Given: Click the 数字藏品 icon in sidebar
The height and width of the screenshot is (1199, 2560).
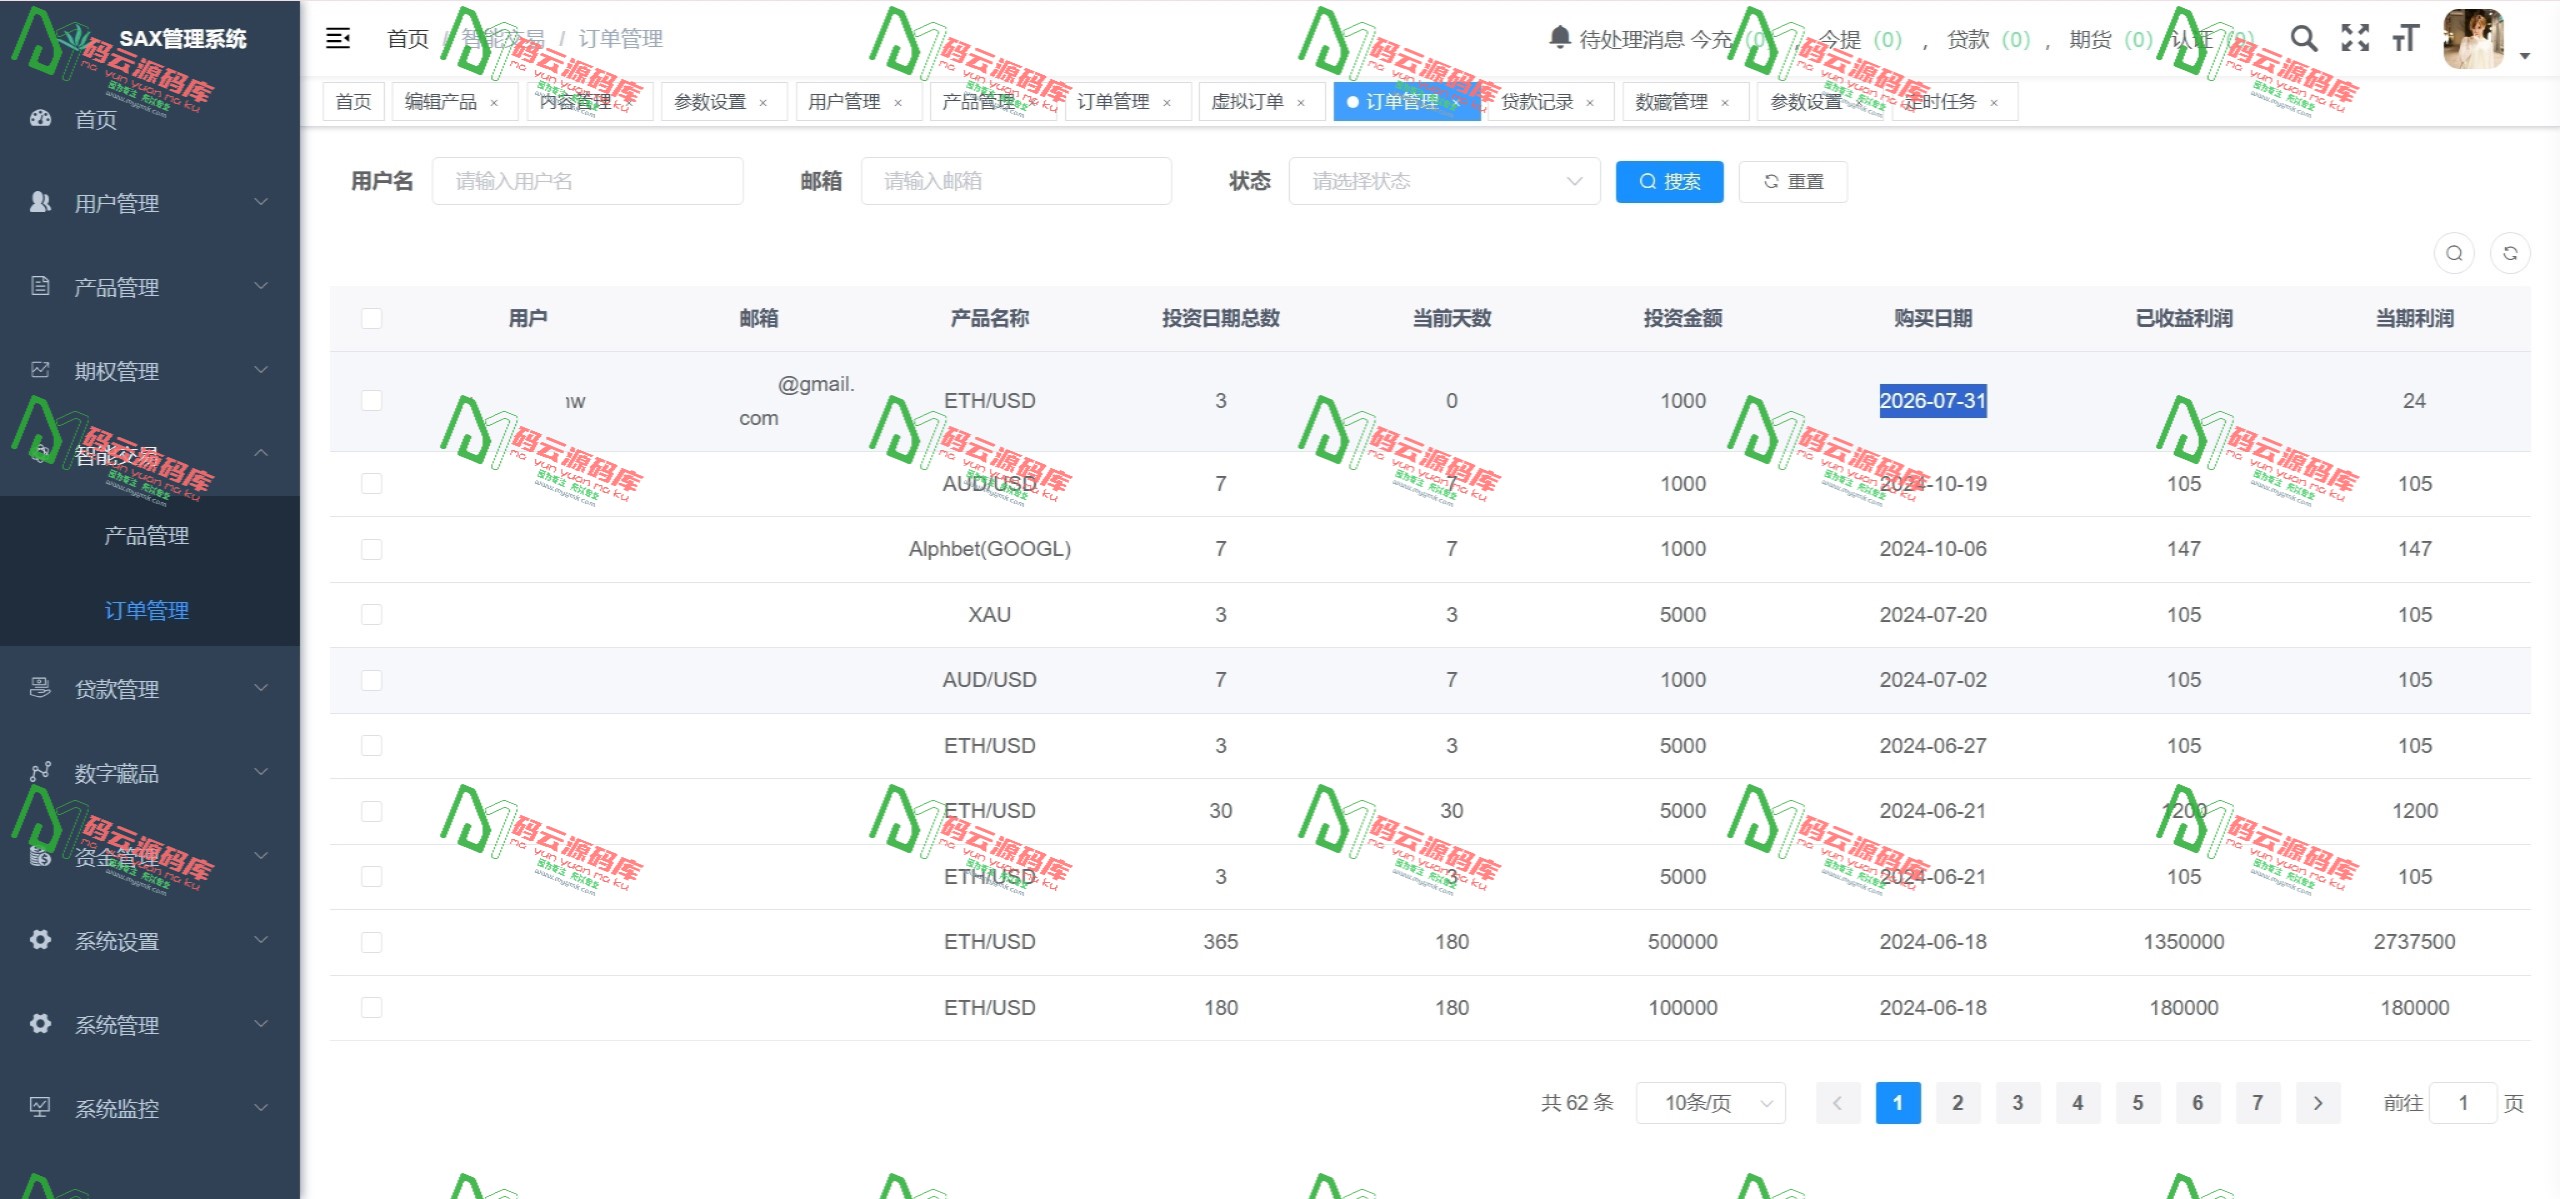Looking at the screenshot, I should click(40, 772).
